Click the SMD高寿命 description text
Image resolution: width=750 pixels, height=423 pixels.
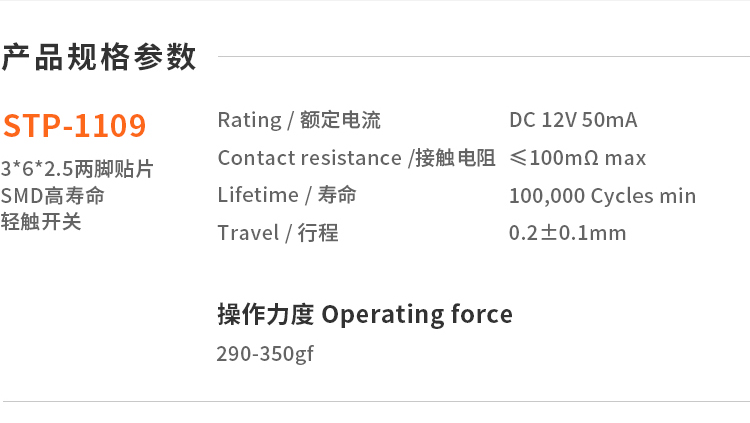tap(53, 195)
